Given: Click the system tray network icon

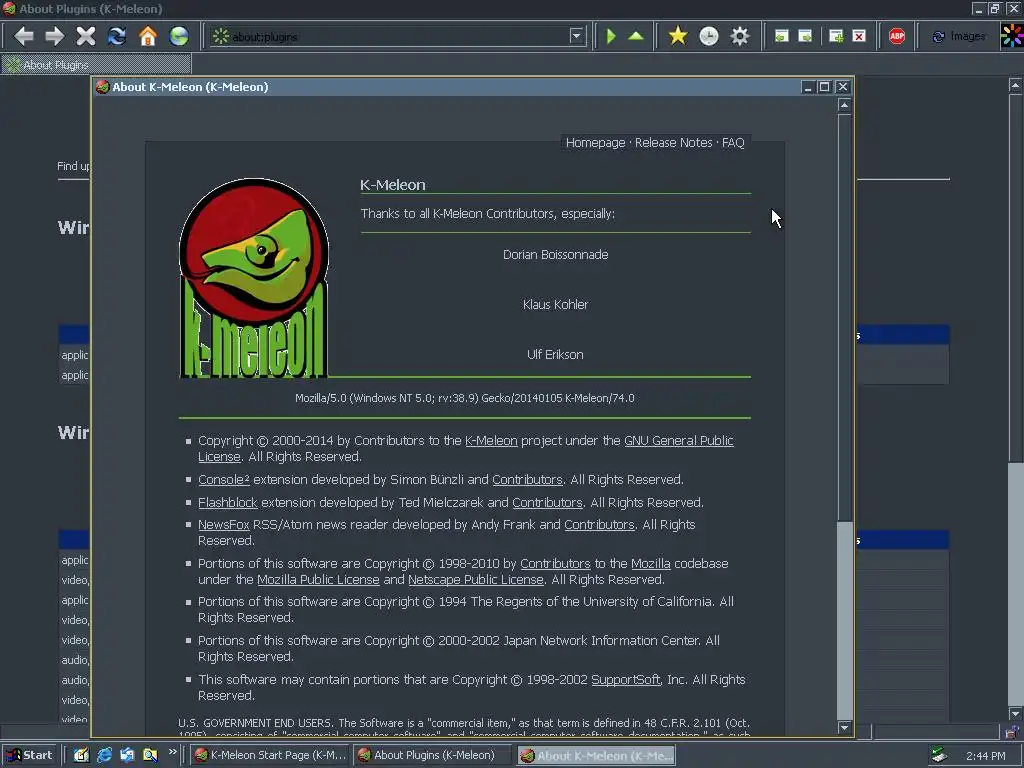Looking at the screenshot, I should (938, 756).
